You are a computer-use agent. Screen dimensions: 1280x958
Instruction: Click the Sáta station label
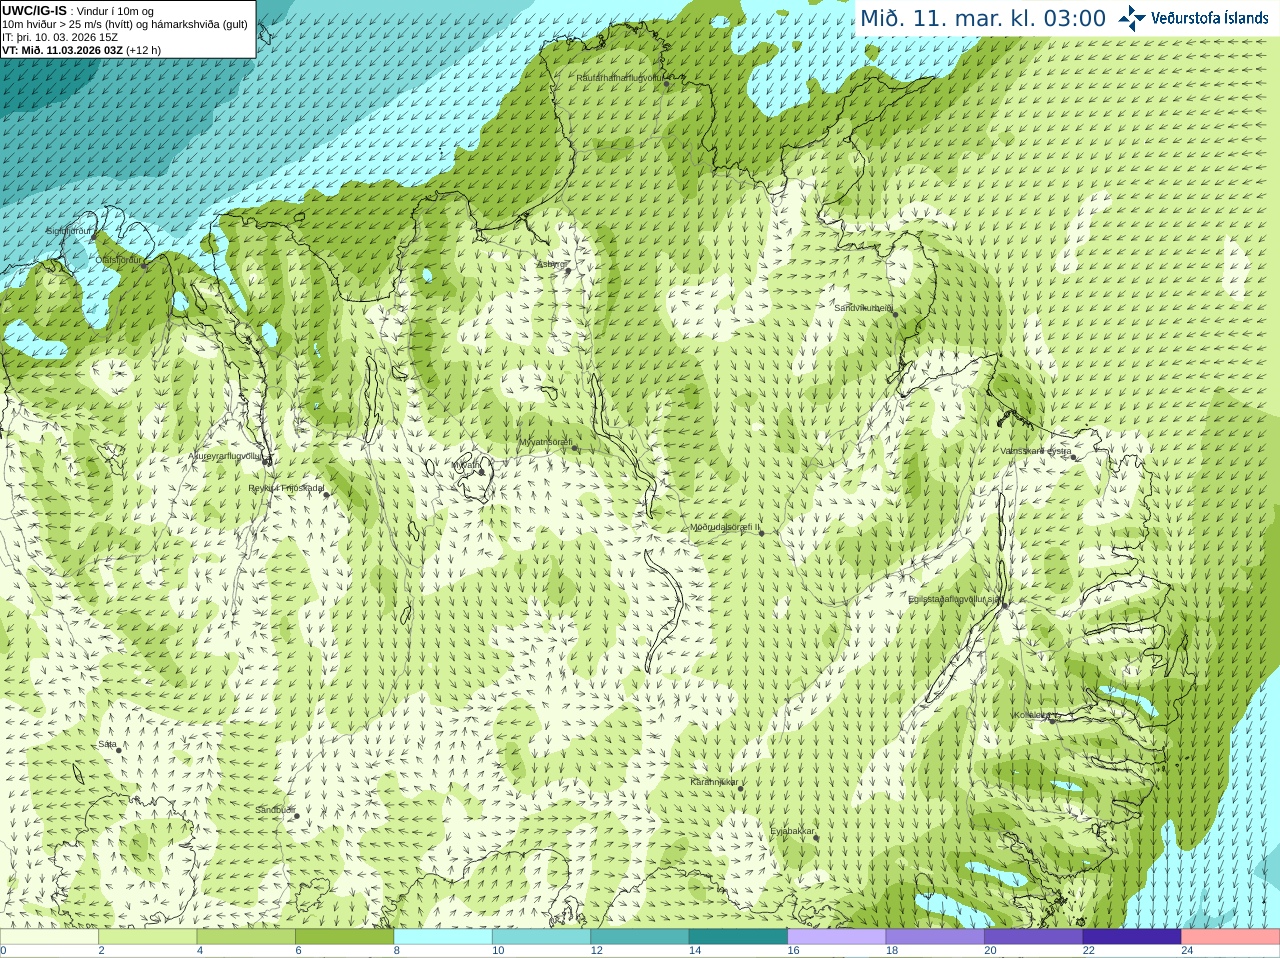click(x=107, y=744)
